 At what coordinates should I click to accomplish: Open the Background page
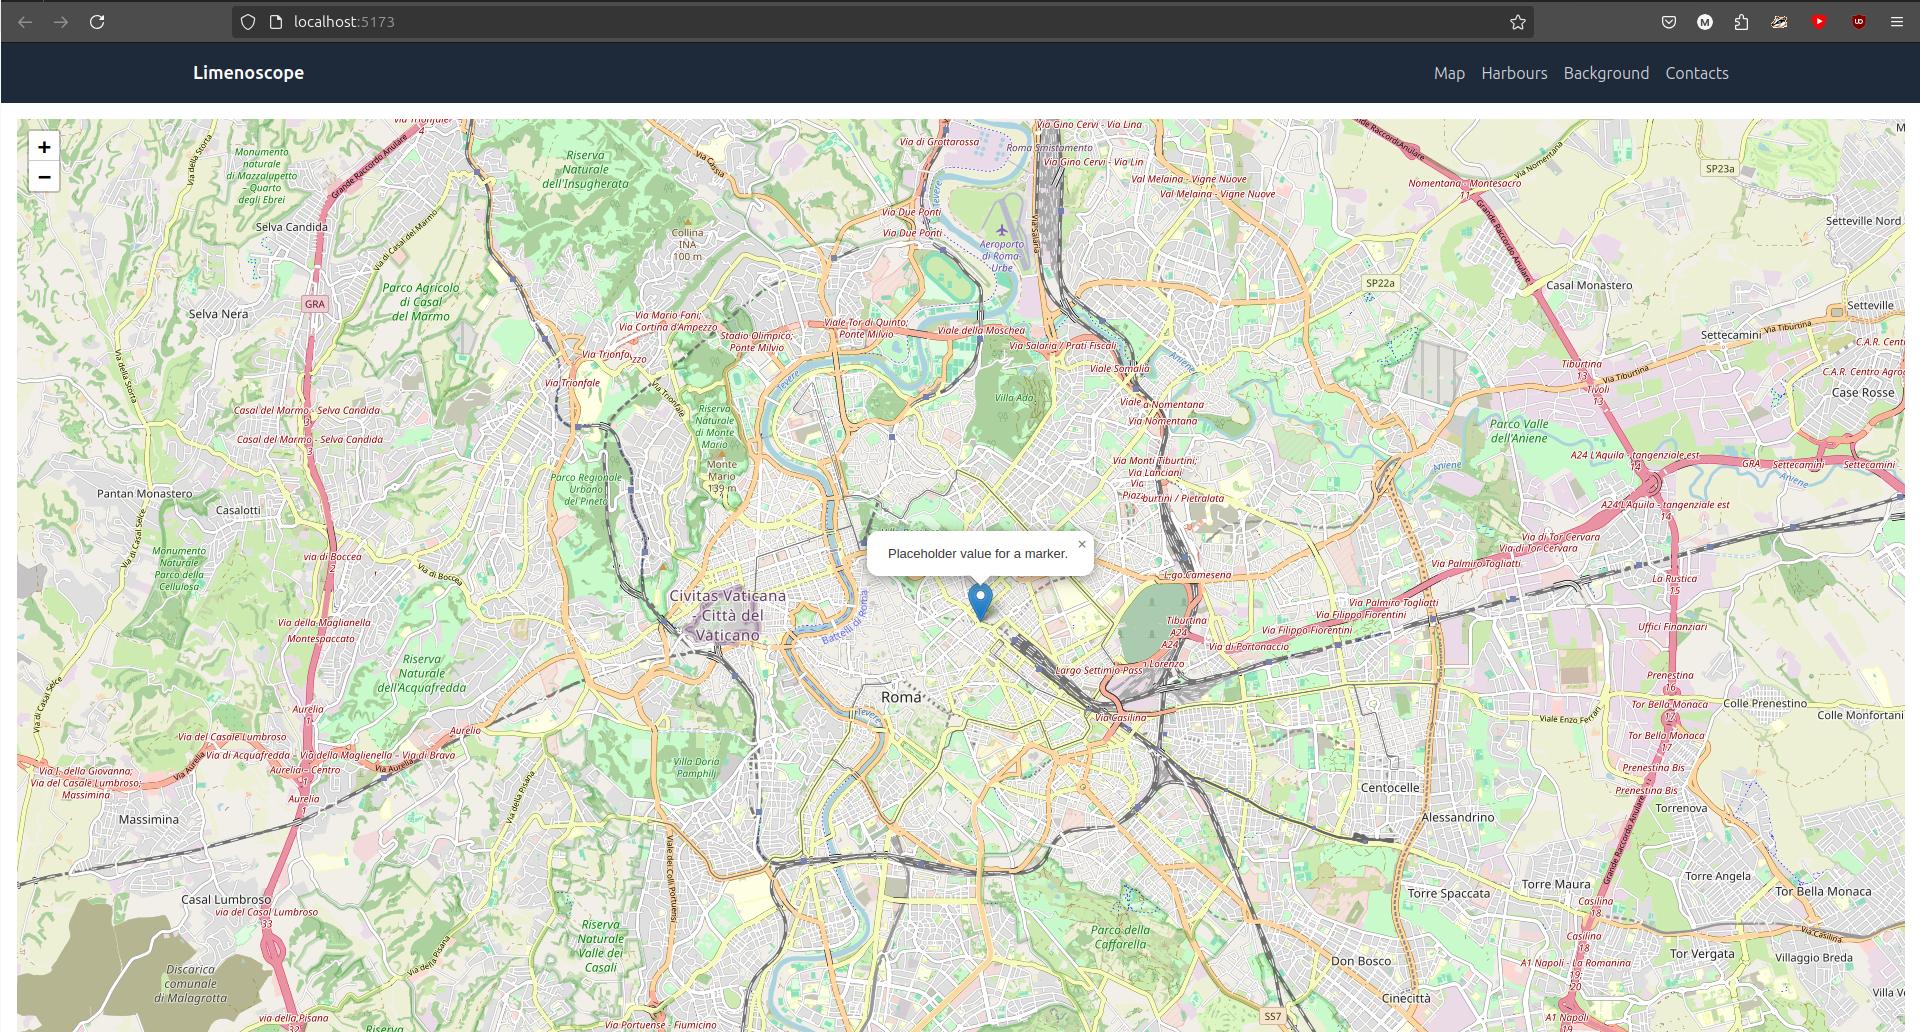coord(1606,73)
